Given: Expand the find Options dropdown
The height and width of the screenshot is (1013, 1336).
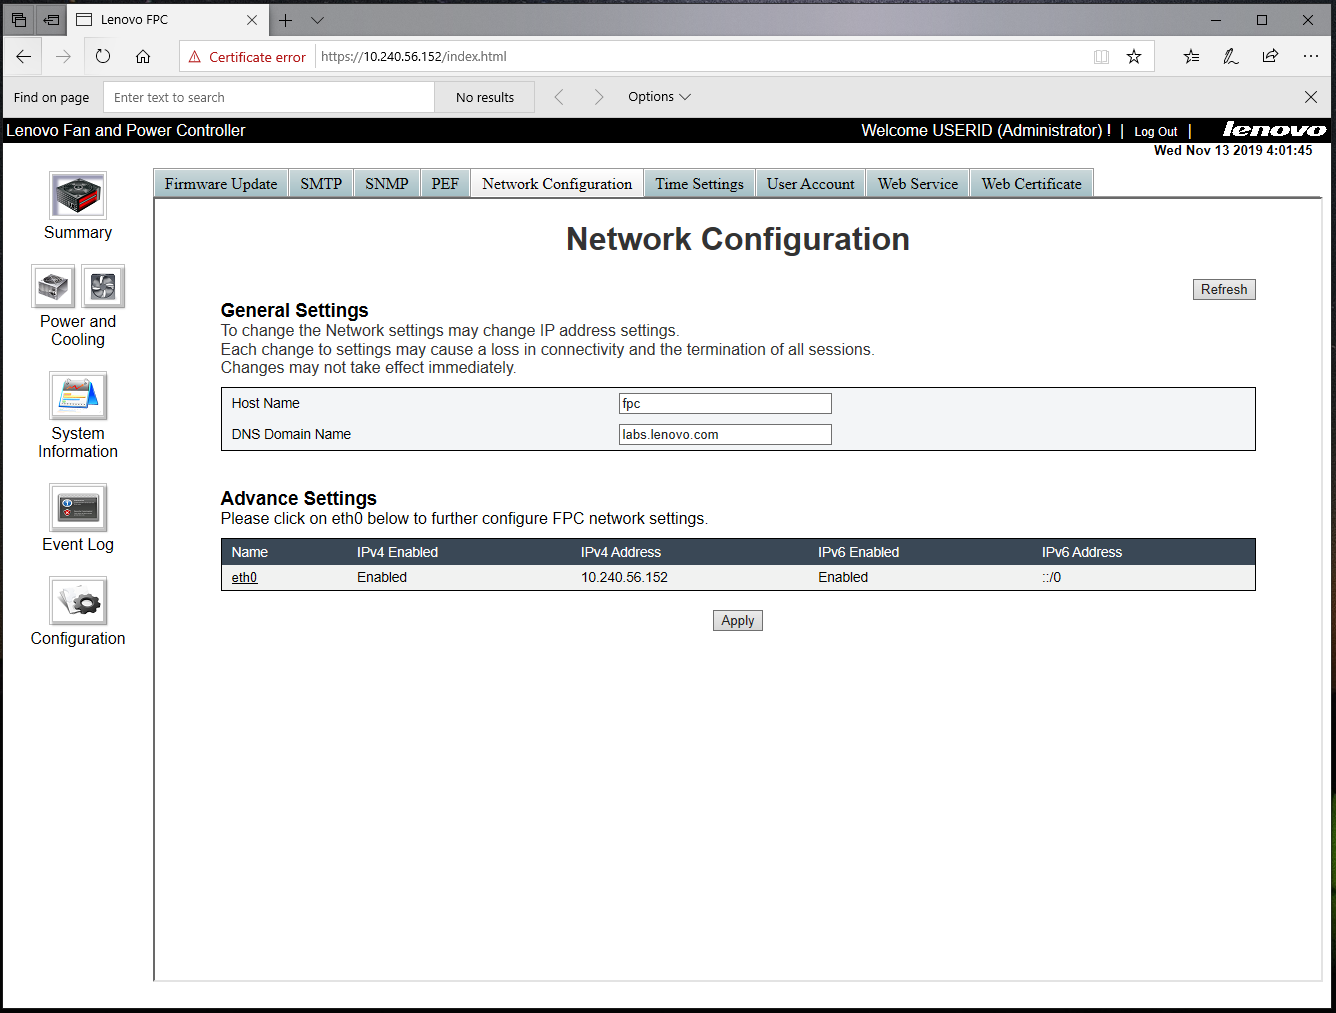Looking at the screenshot, I should tap(659, 97).
